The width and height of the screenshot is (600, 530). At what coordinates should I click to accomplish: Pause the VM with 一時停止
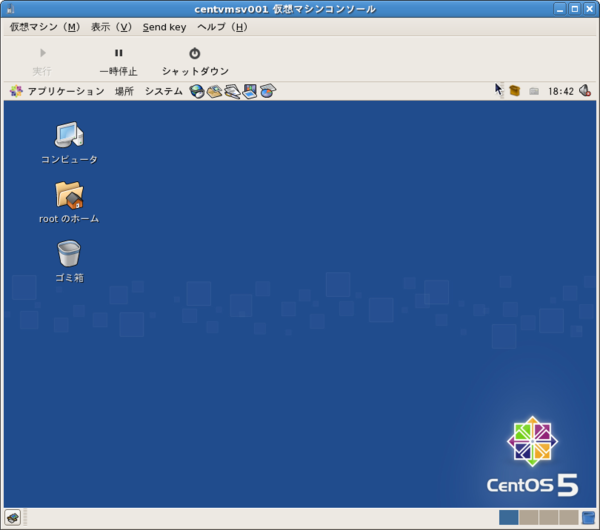coord(118,61)
